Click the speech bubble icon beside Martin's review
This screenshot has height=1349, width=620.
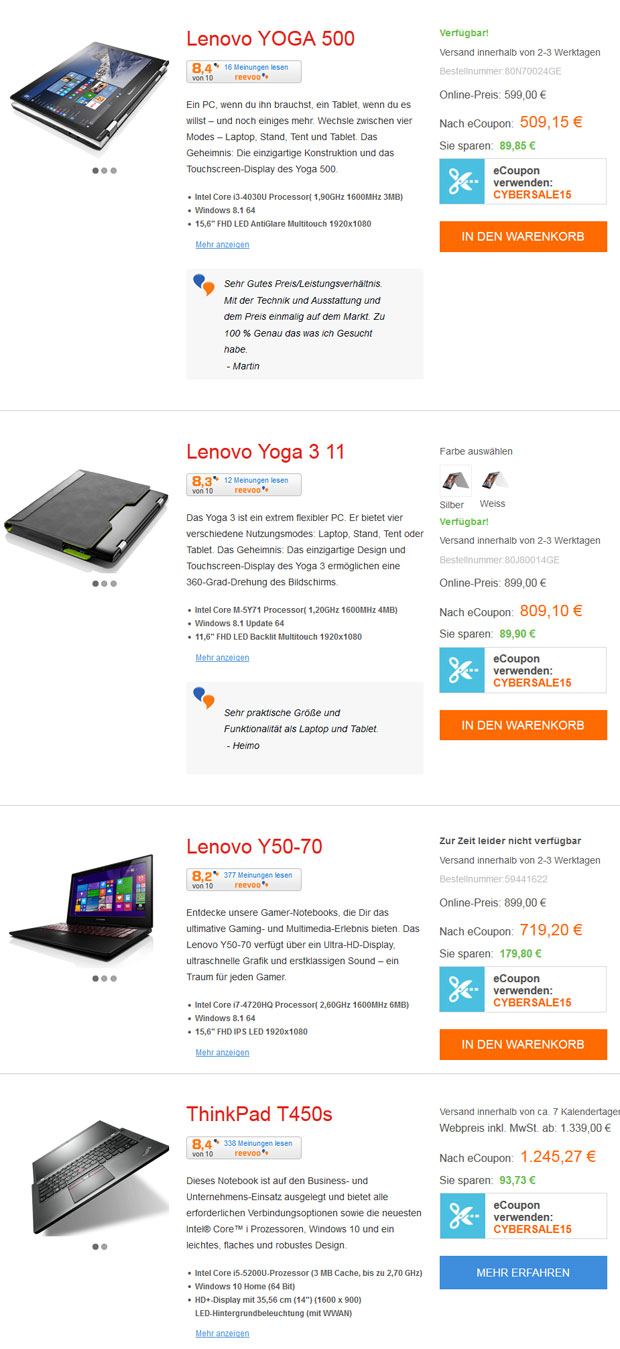click(x=204, y=285)
